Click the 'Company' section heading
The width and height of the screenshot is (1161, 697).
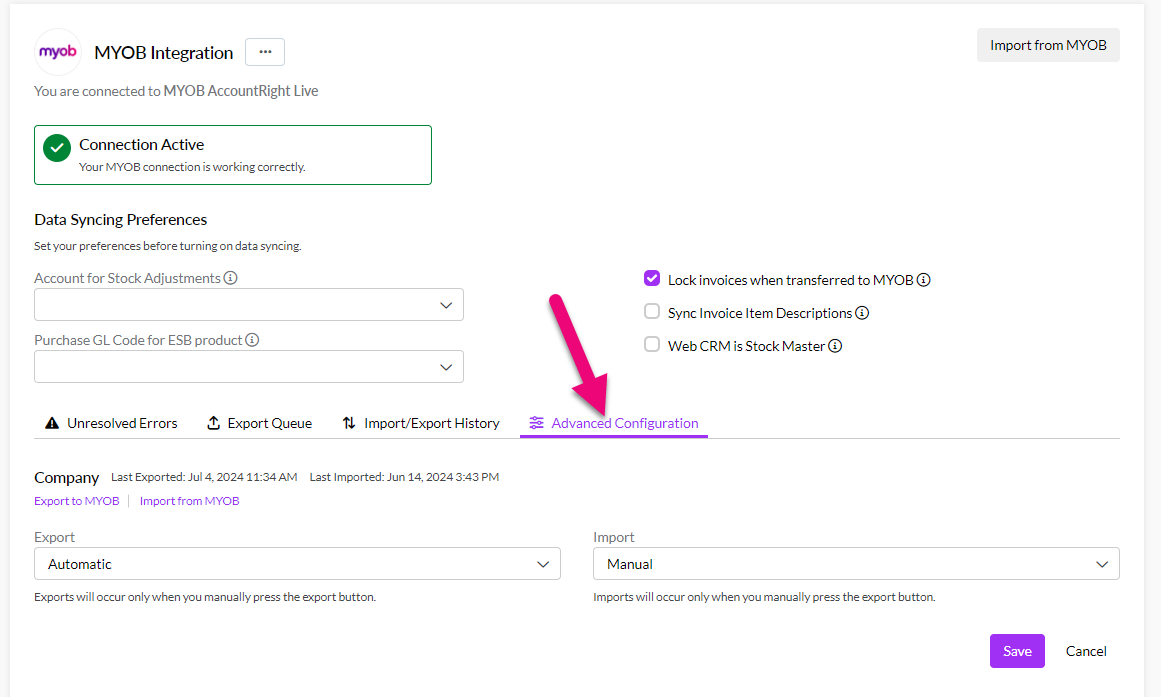67,478
